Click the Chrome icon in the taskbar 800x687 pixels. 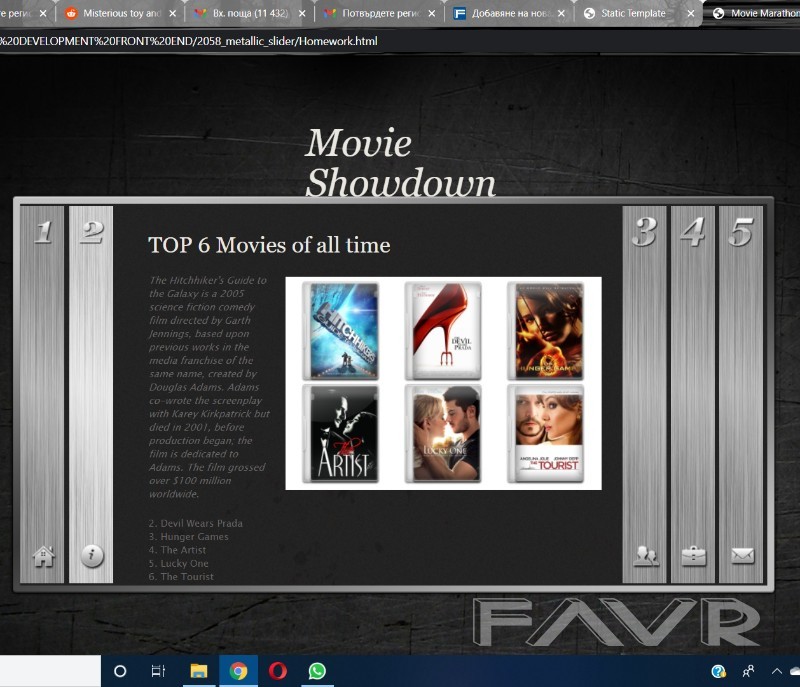coord(238,671)
